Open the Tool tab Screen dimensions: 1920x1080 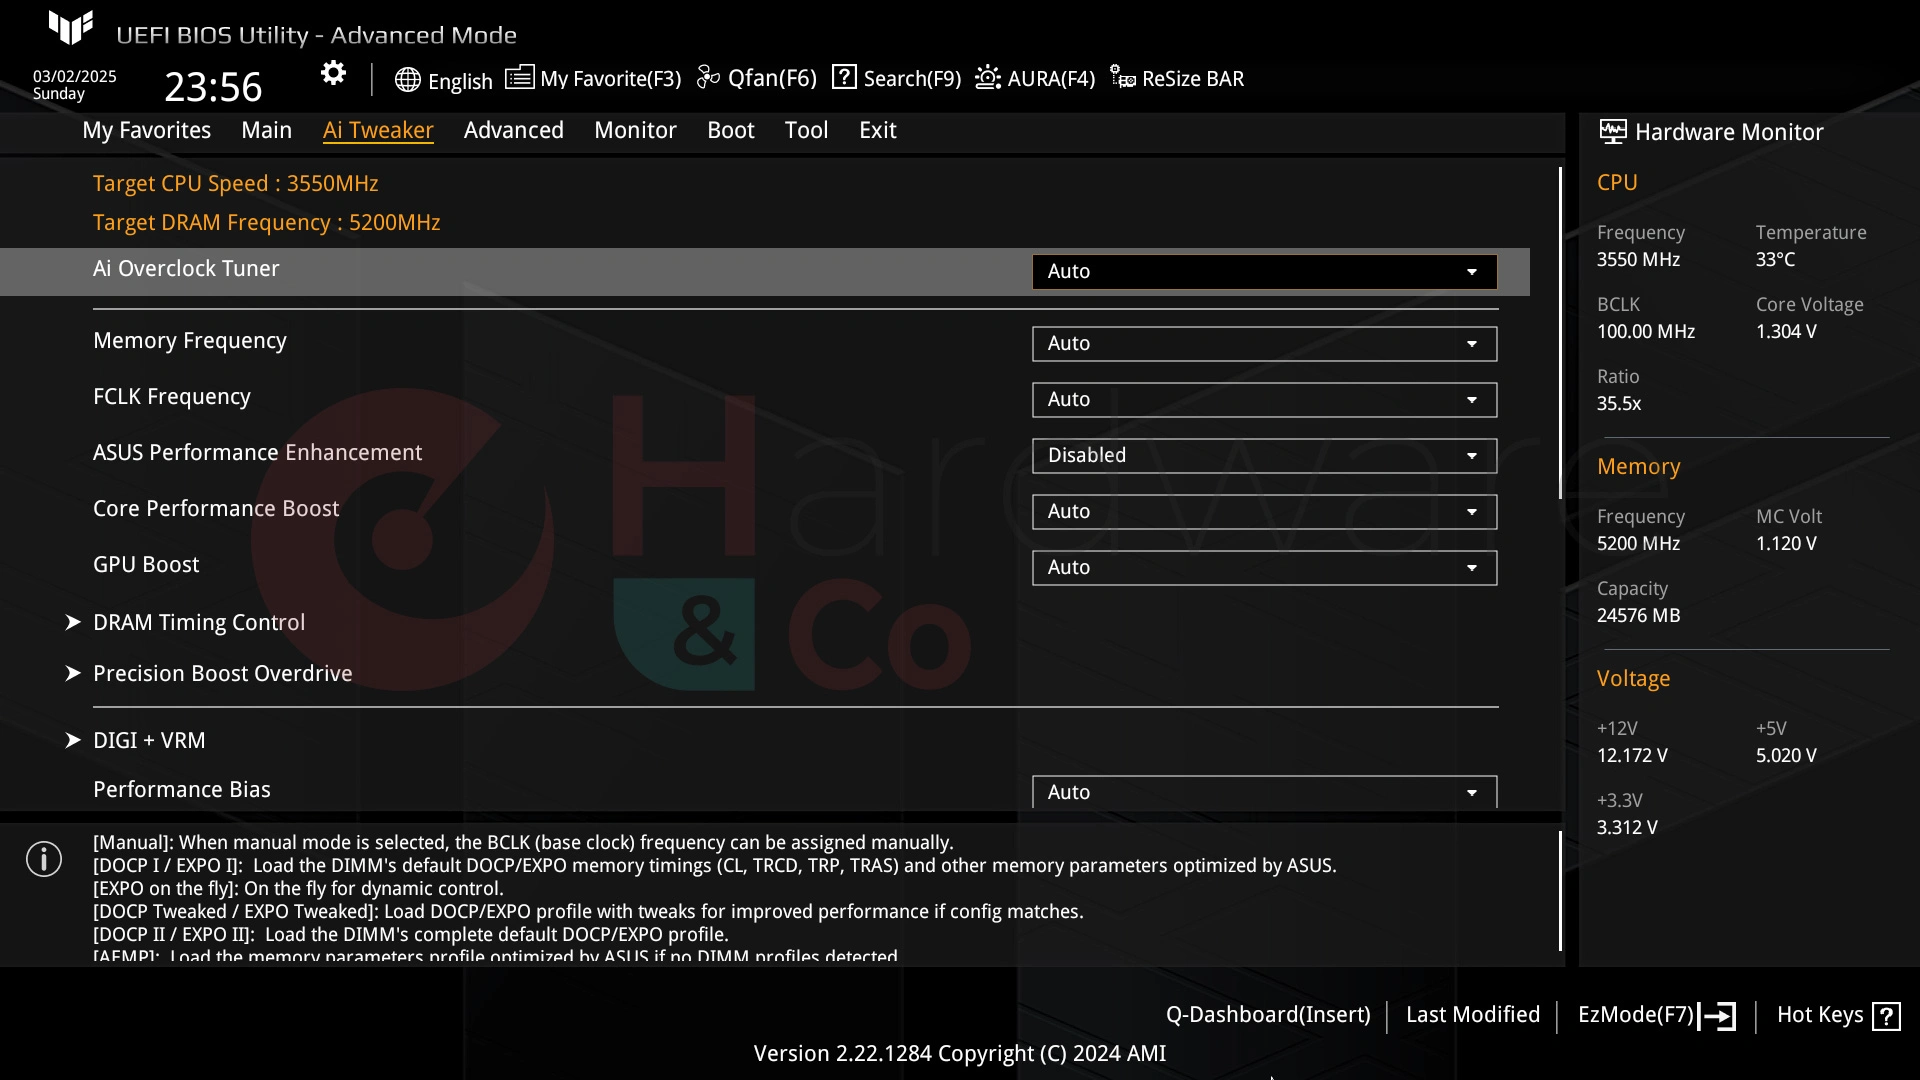(806, 130)
